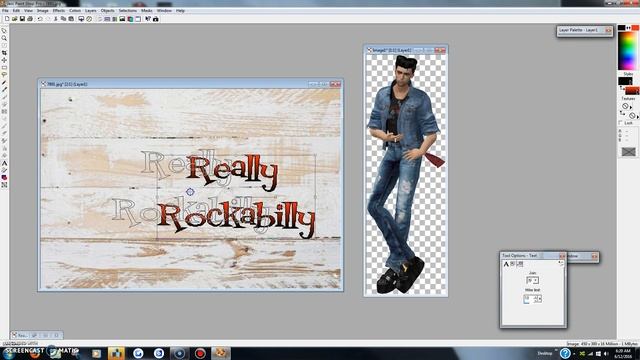Open the Layers menu
The width and height of the screenshot is (640, 360).
[91, 11]
